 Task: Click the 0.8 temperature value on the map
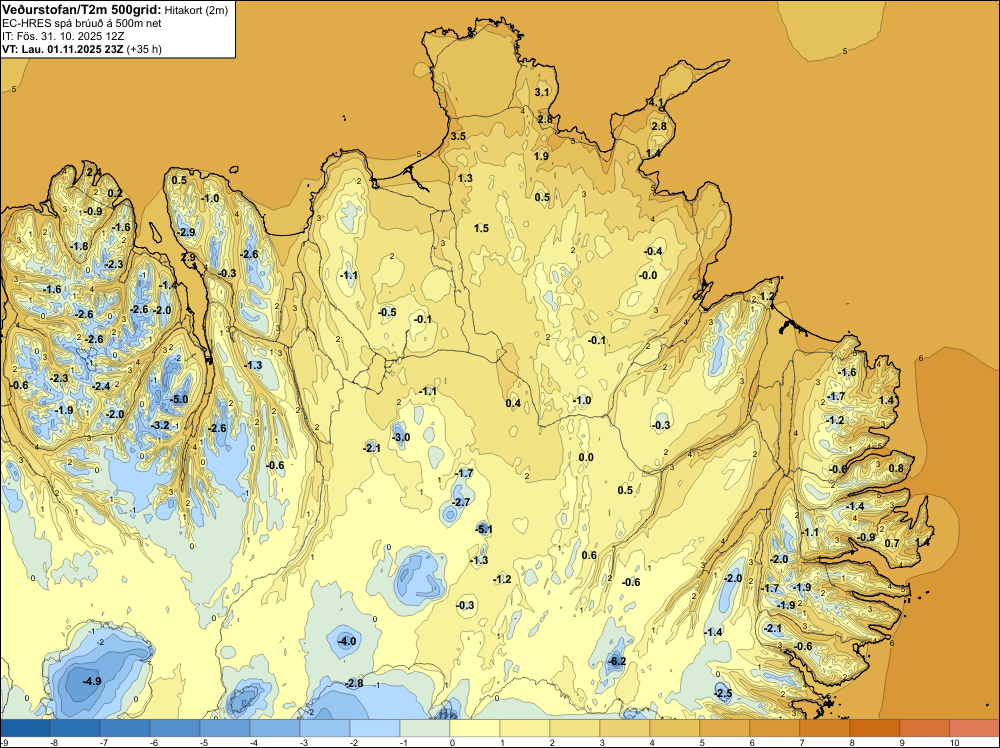896,468
